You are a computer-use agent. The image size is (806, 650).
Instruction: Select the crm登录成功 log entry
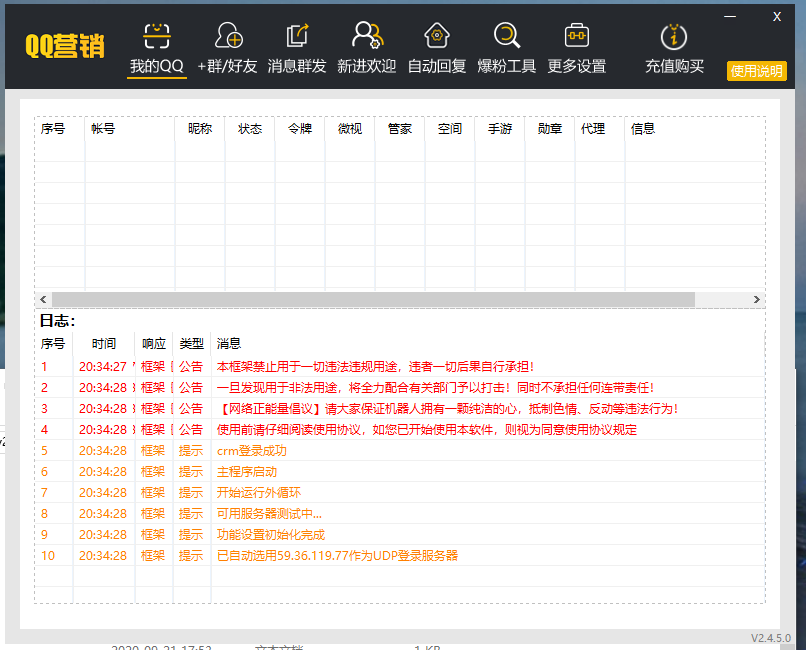click(x=400, y=451)
